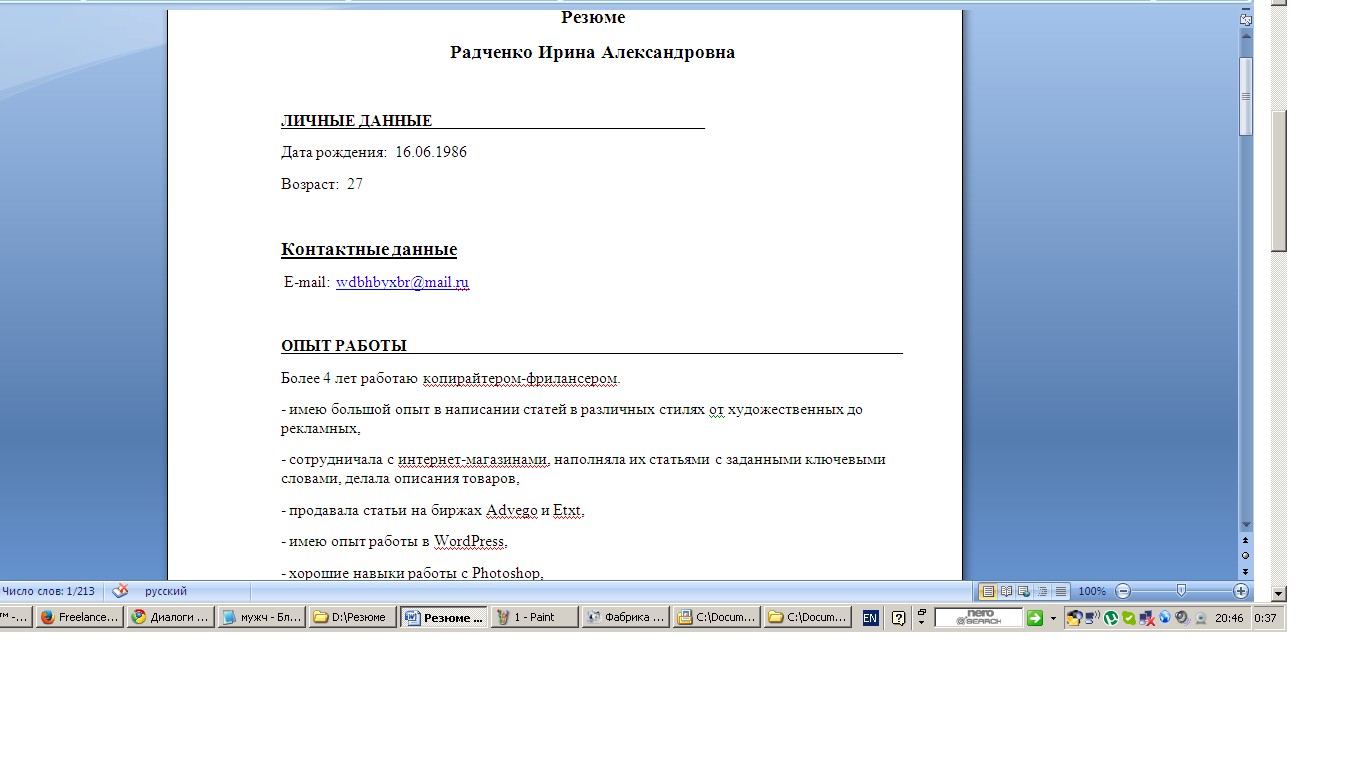Click the русский language status button
Viewport: 1366px width, 768px height.
click(x=166, y=591)
